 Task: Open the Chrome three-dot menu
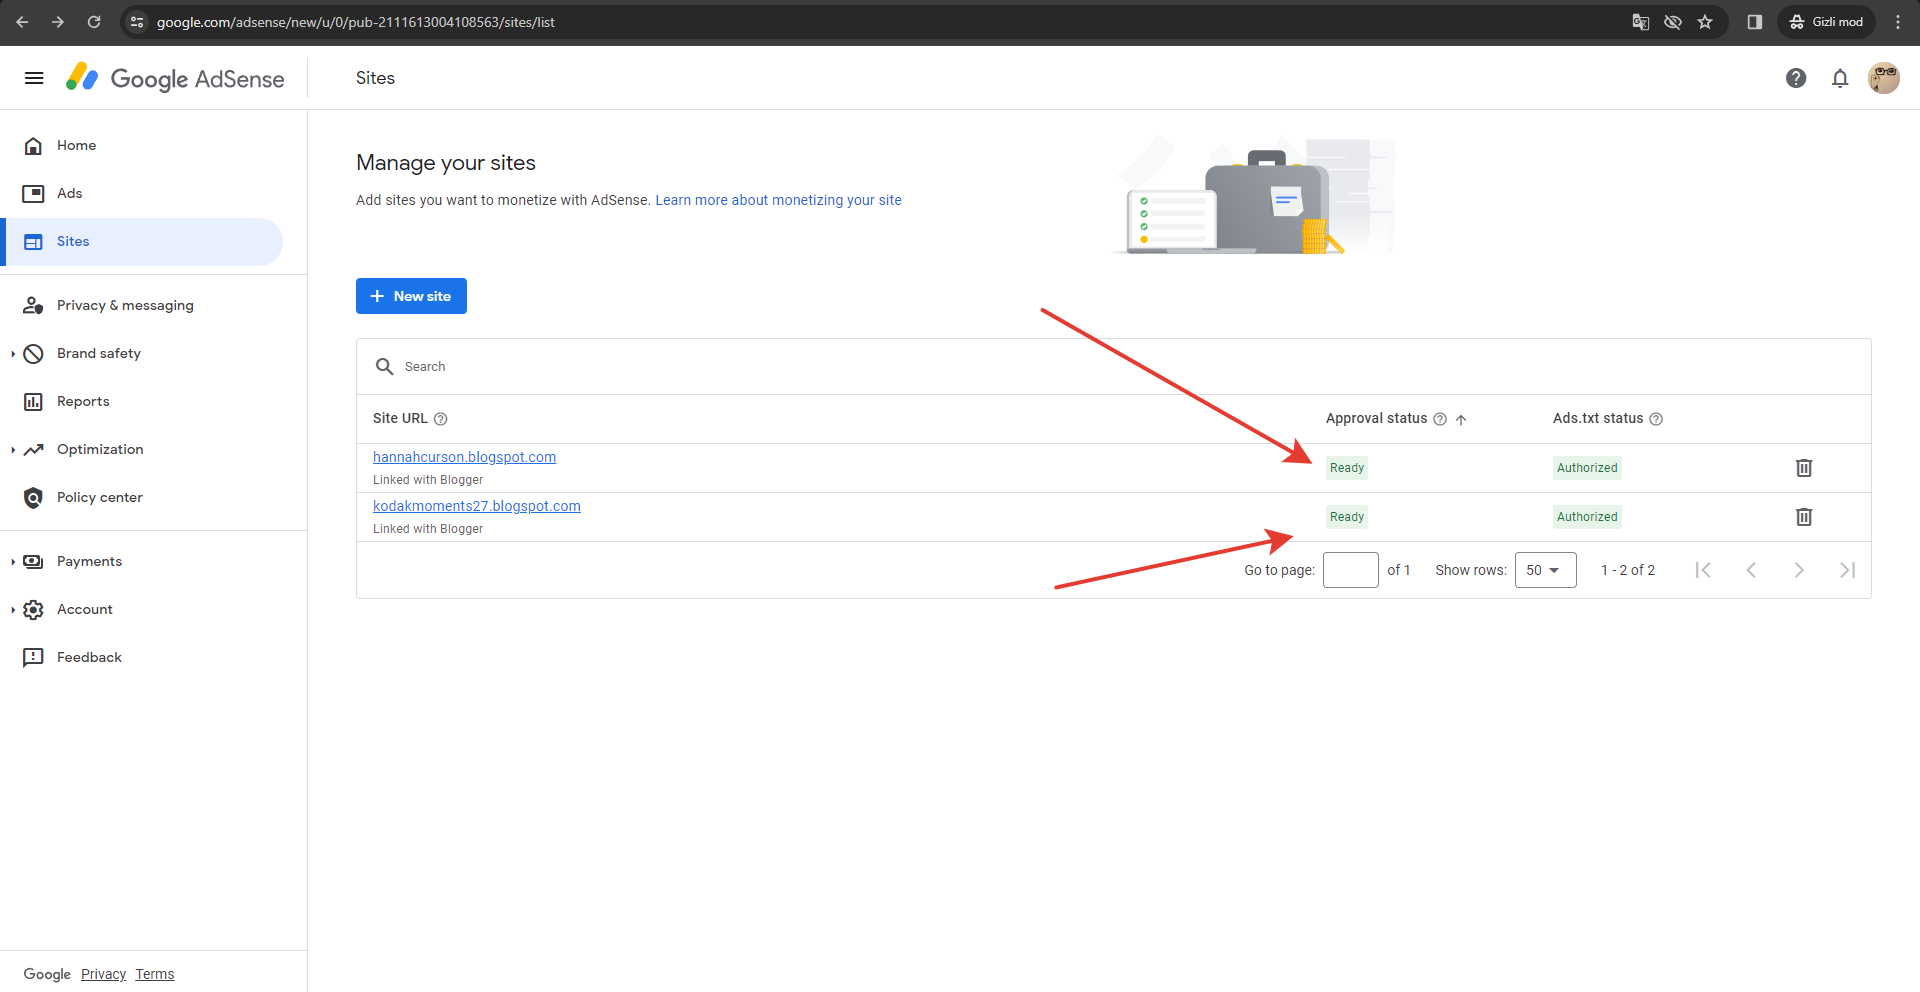coord(1898,22)
